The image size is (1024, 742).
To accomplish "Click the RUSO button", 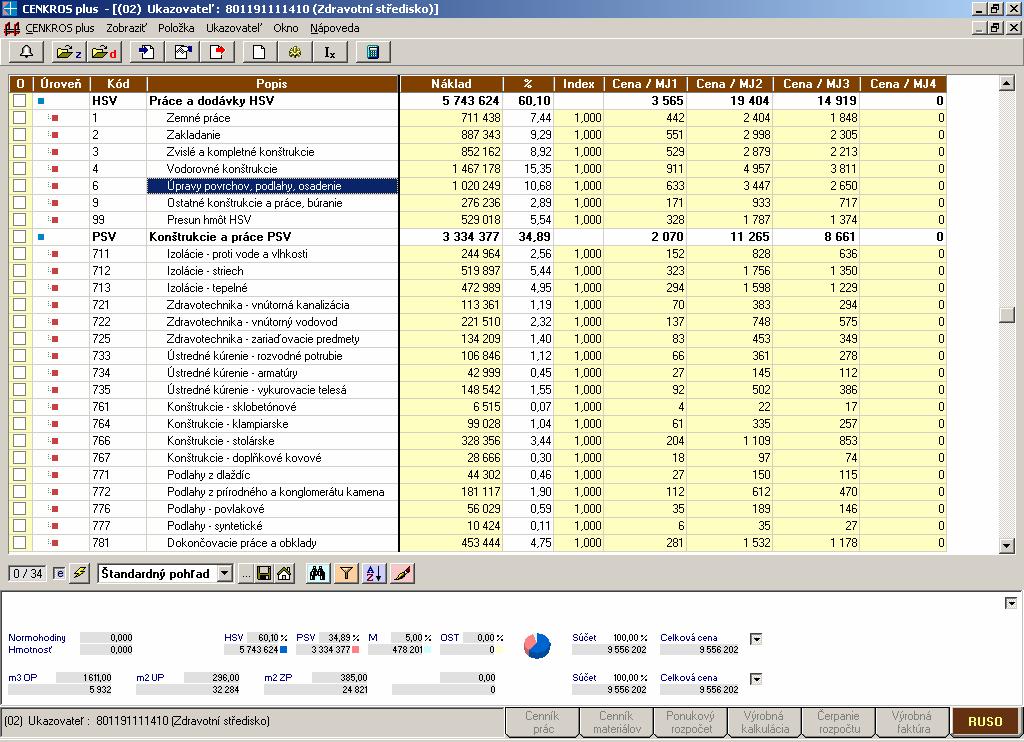I will [x=985, y=722].
